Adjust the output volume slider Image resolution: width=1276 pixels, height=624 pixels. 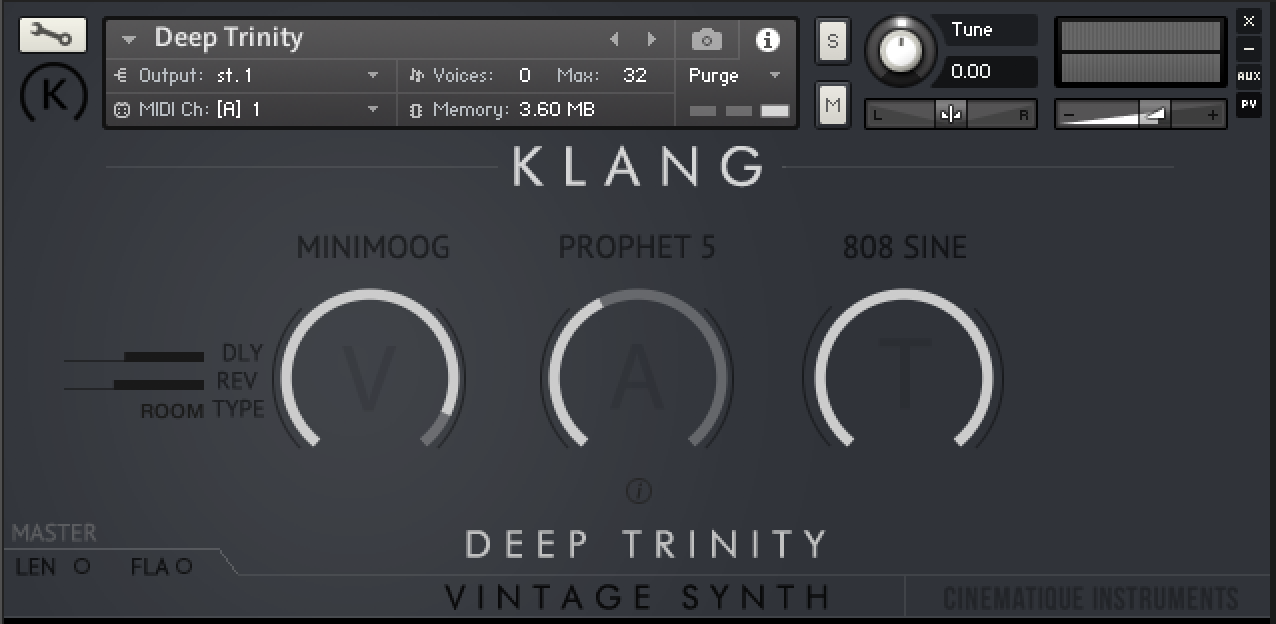(x=1142, y=115)
